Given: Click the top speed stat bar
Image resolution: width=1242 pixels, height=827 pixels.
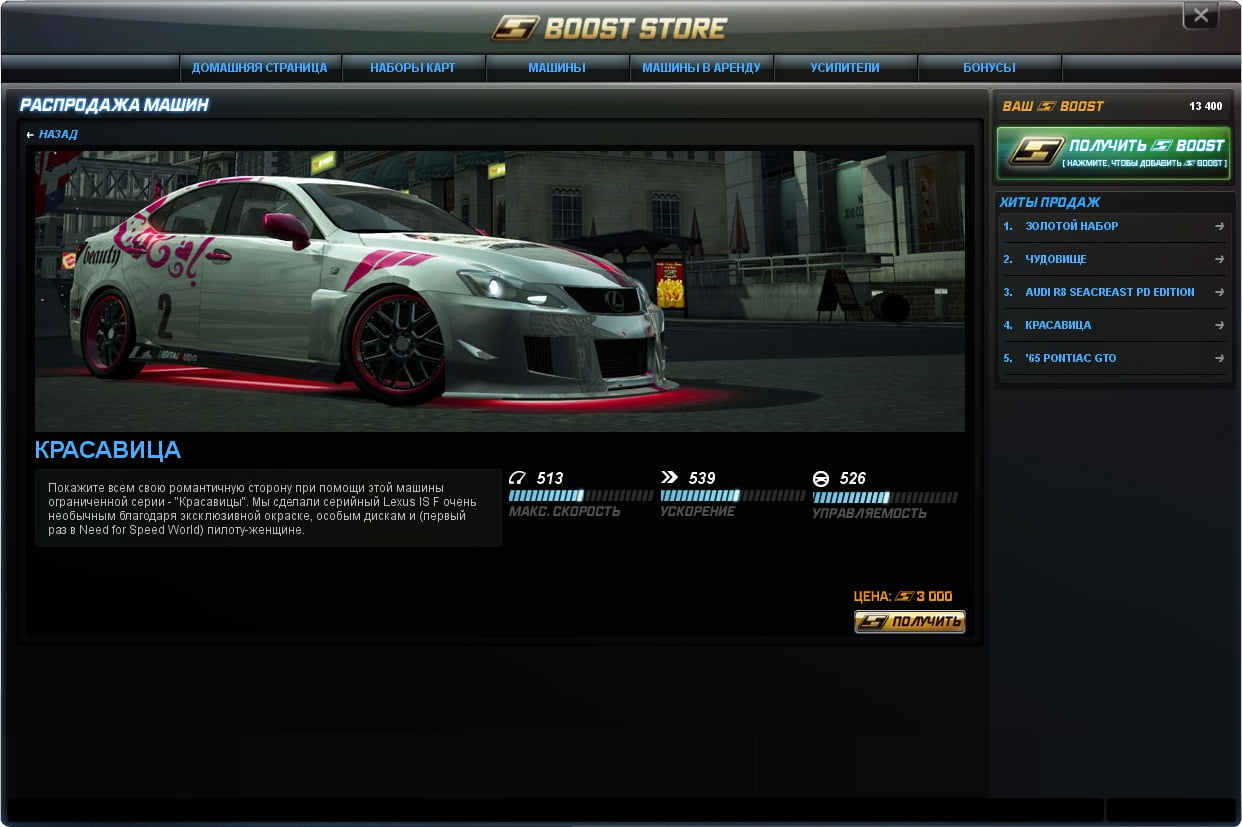Looking at the screenshot, I should pos(581,496).
